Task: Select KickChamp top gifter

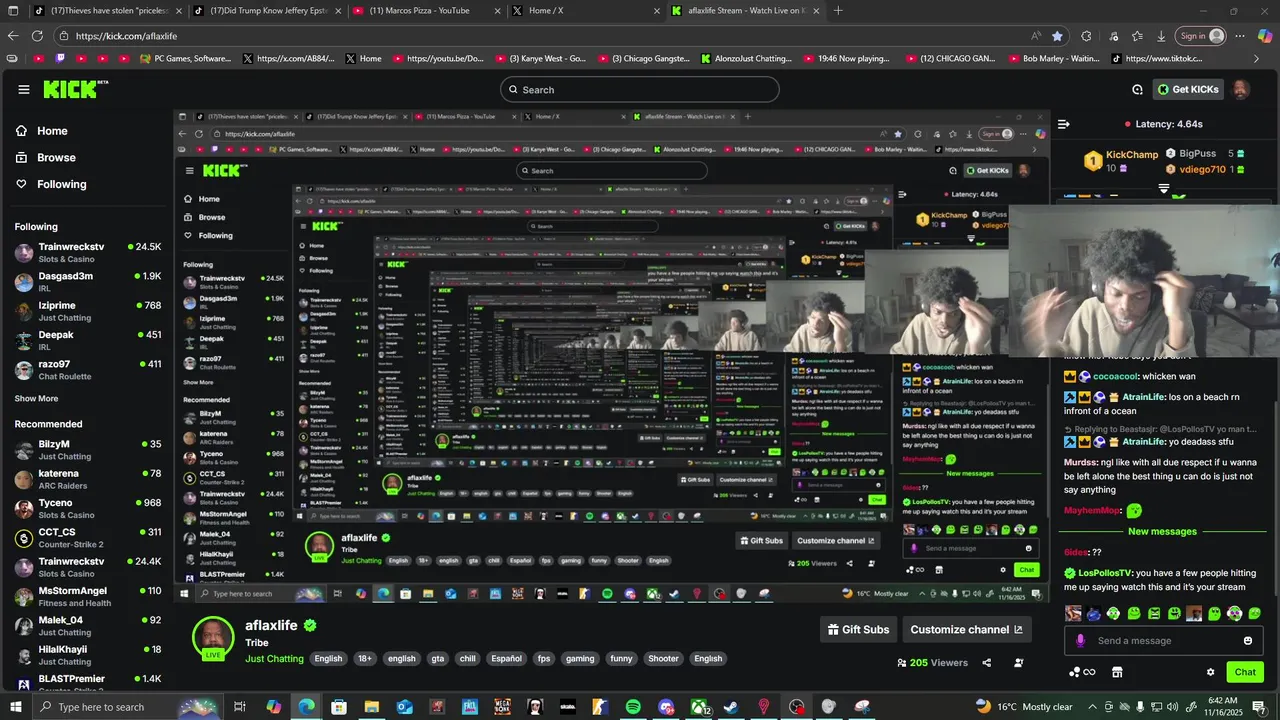Action: [1121, 161]
